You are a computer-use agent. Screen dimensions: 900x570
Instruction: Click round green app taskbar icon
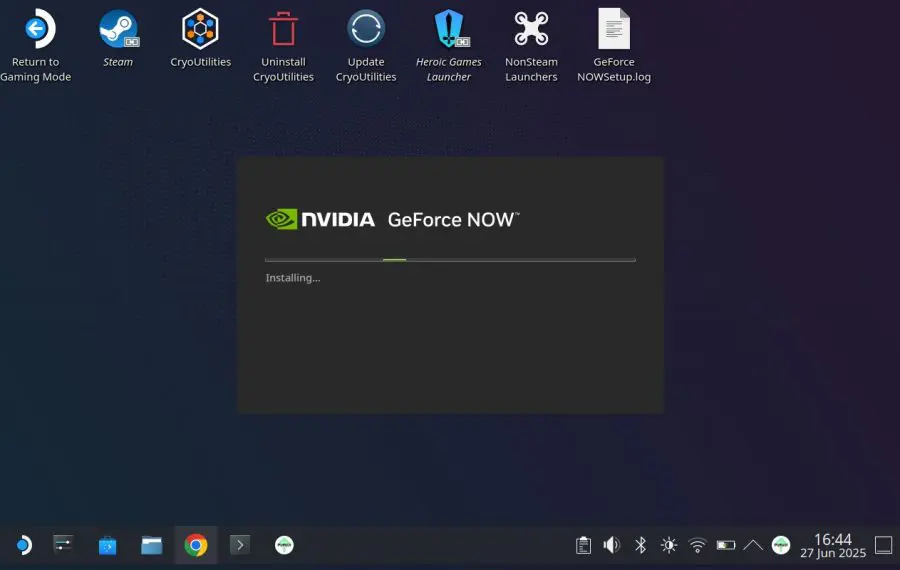[x=284, y=545]
